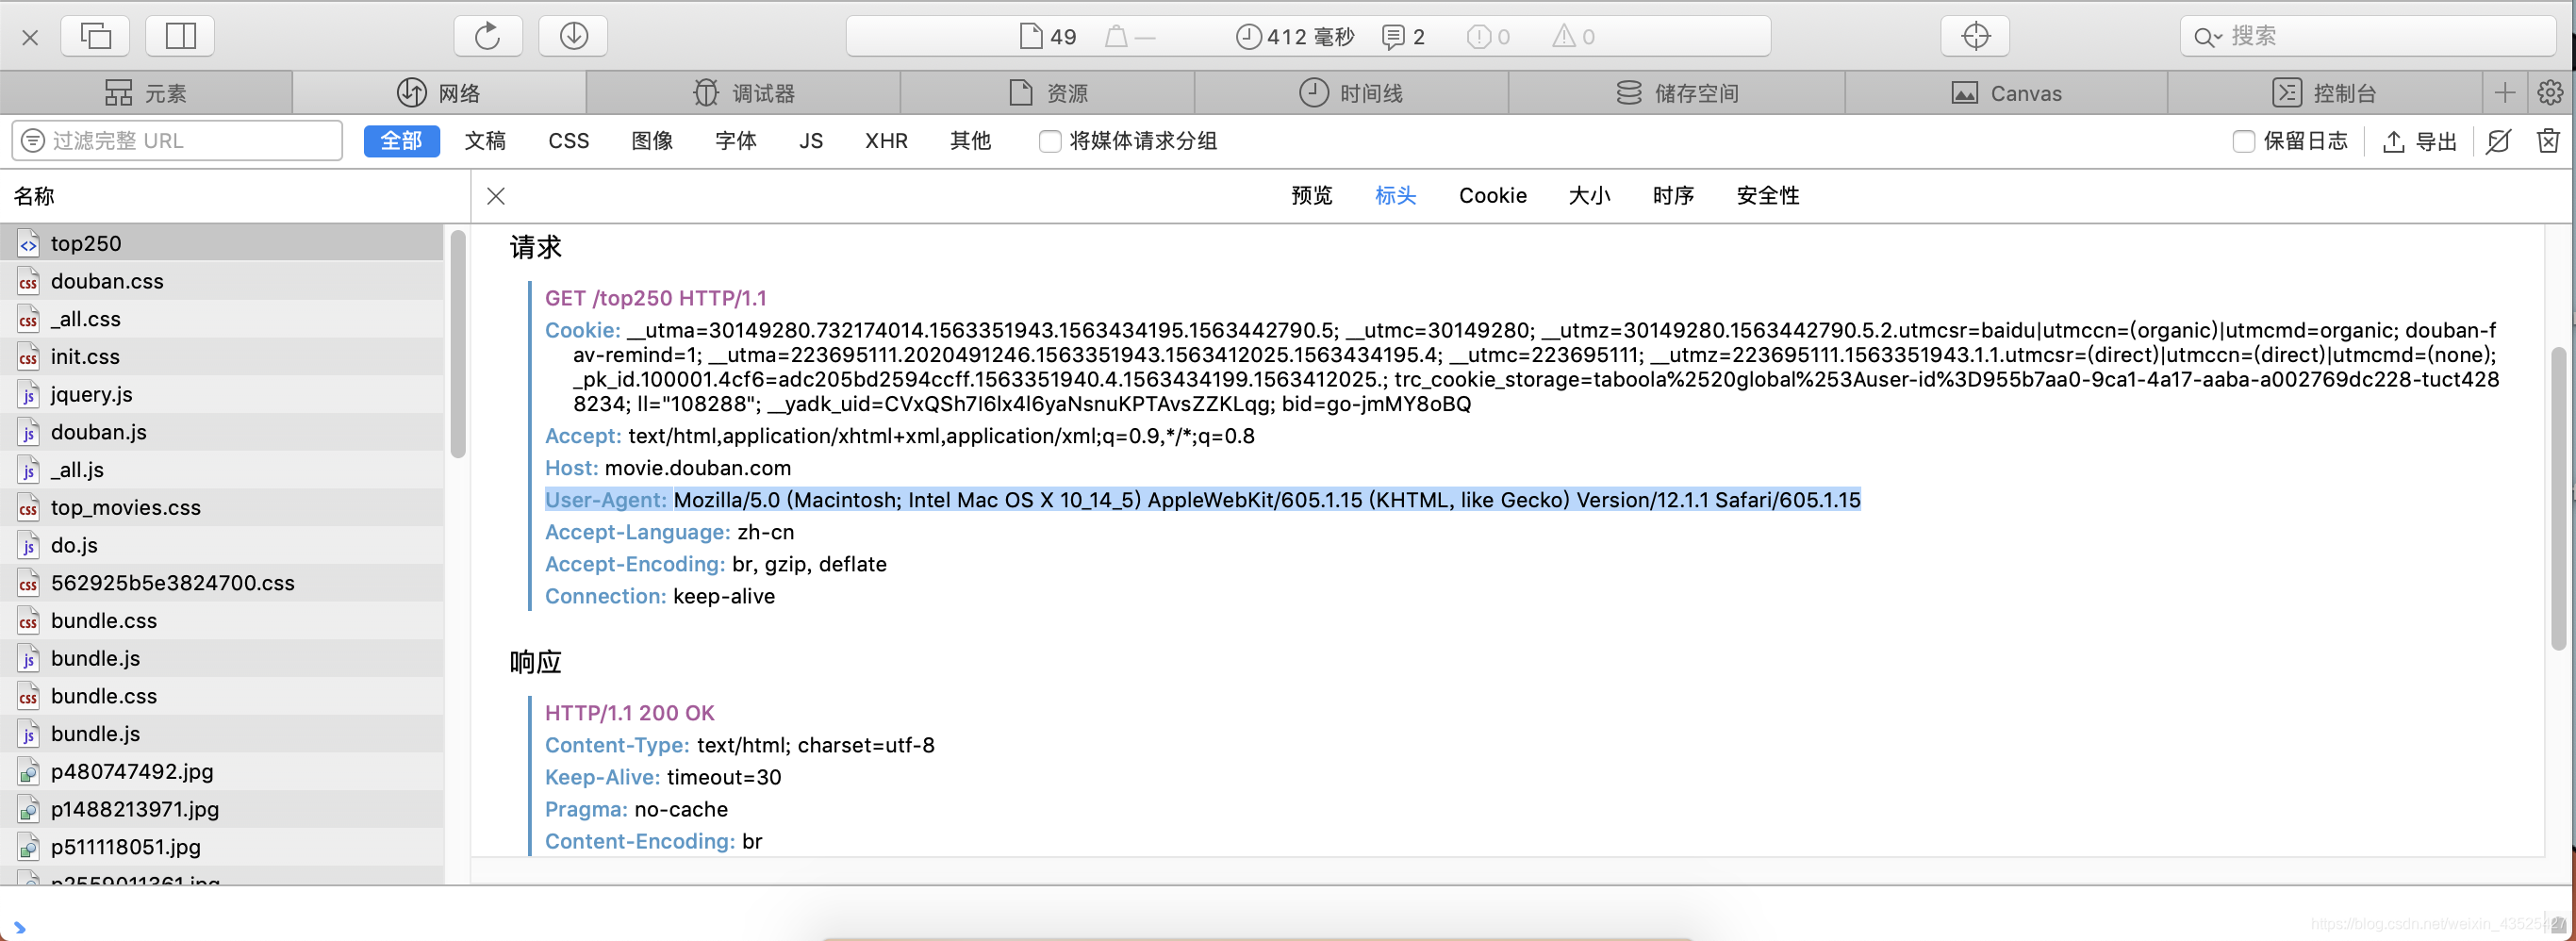Click the resource count 49 indicator
Screen dimensions: 2576x941
pos(1047,37)
